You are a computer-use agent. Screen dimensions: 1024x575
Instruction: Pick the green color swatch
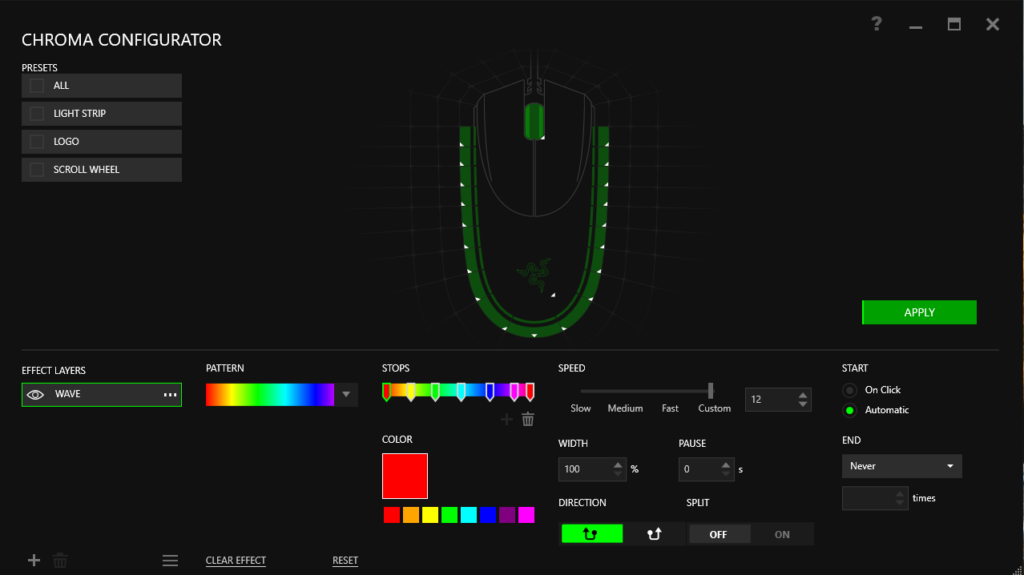point(449,515)
